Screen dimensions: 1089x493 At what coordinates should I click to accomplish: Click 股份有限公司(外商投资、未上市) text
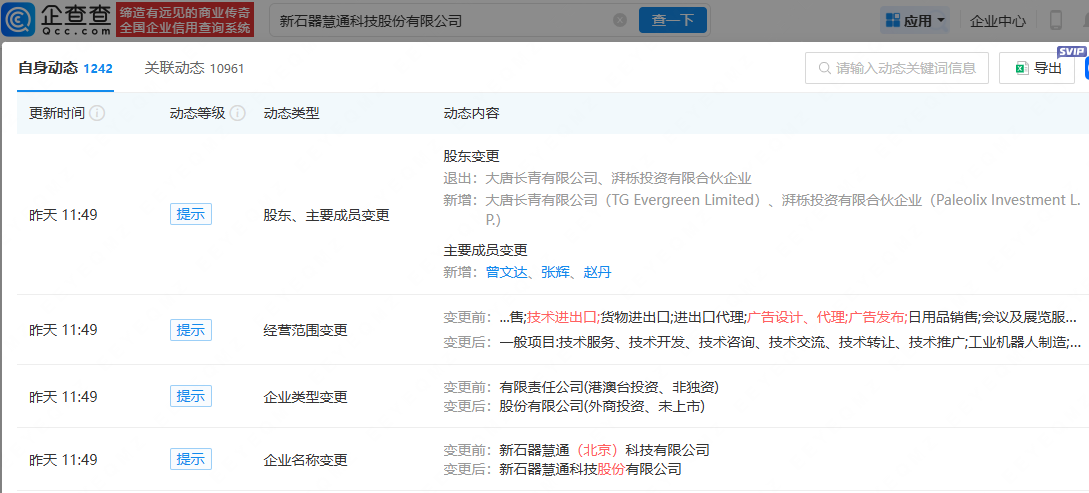pyautogui.click(x=602, y=406)
